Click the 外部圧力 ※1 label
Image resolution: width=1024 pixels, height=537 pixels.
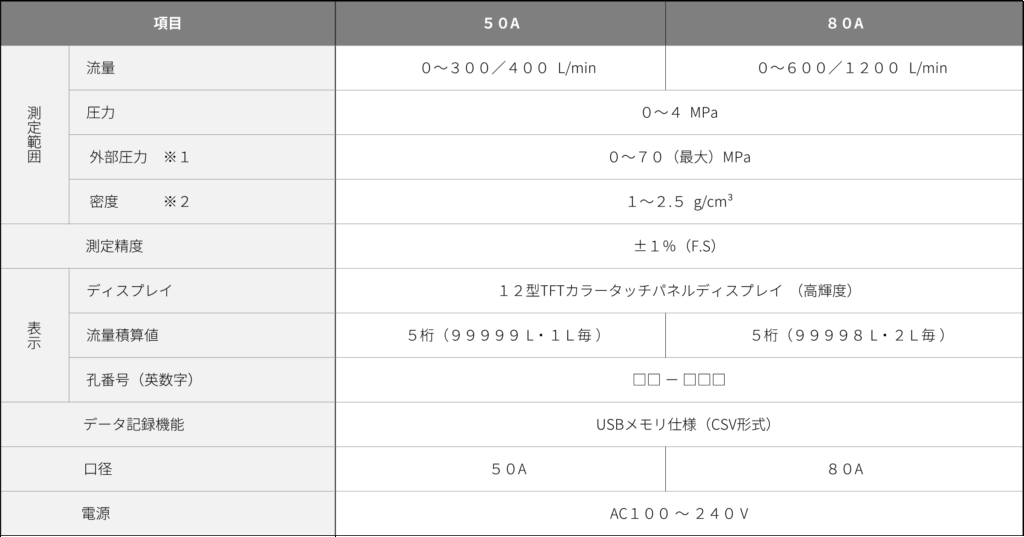139,157
